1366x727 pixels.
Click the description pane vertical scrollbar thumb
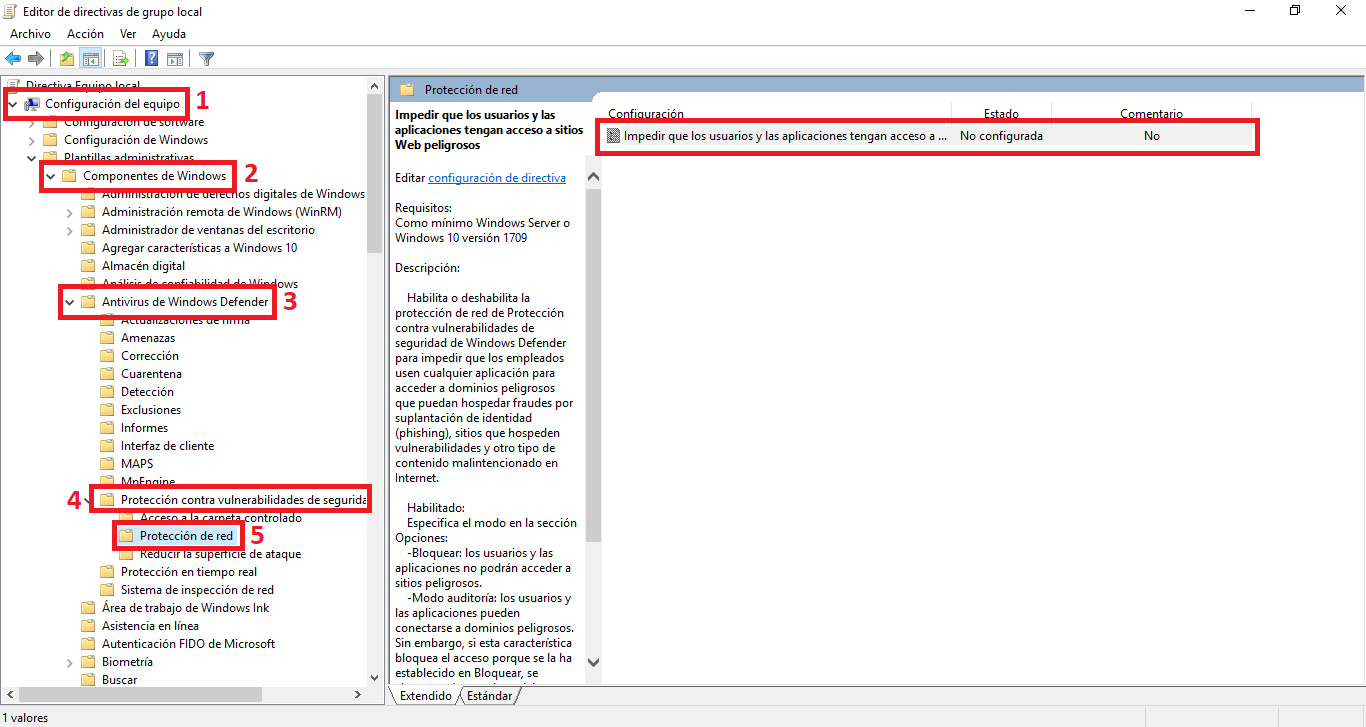pos(593,364)
